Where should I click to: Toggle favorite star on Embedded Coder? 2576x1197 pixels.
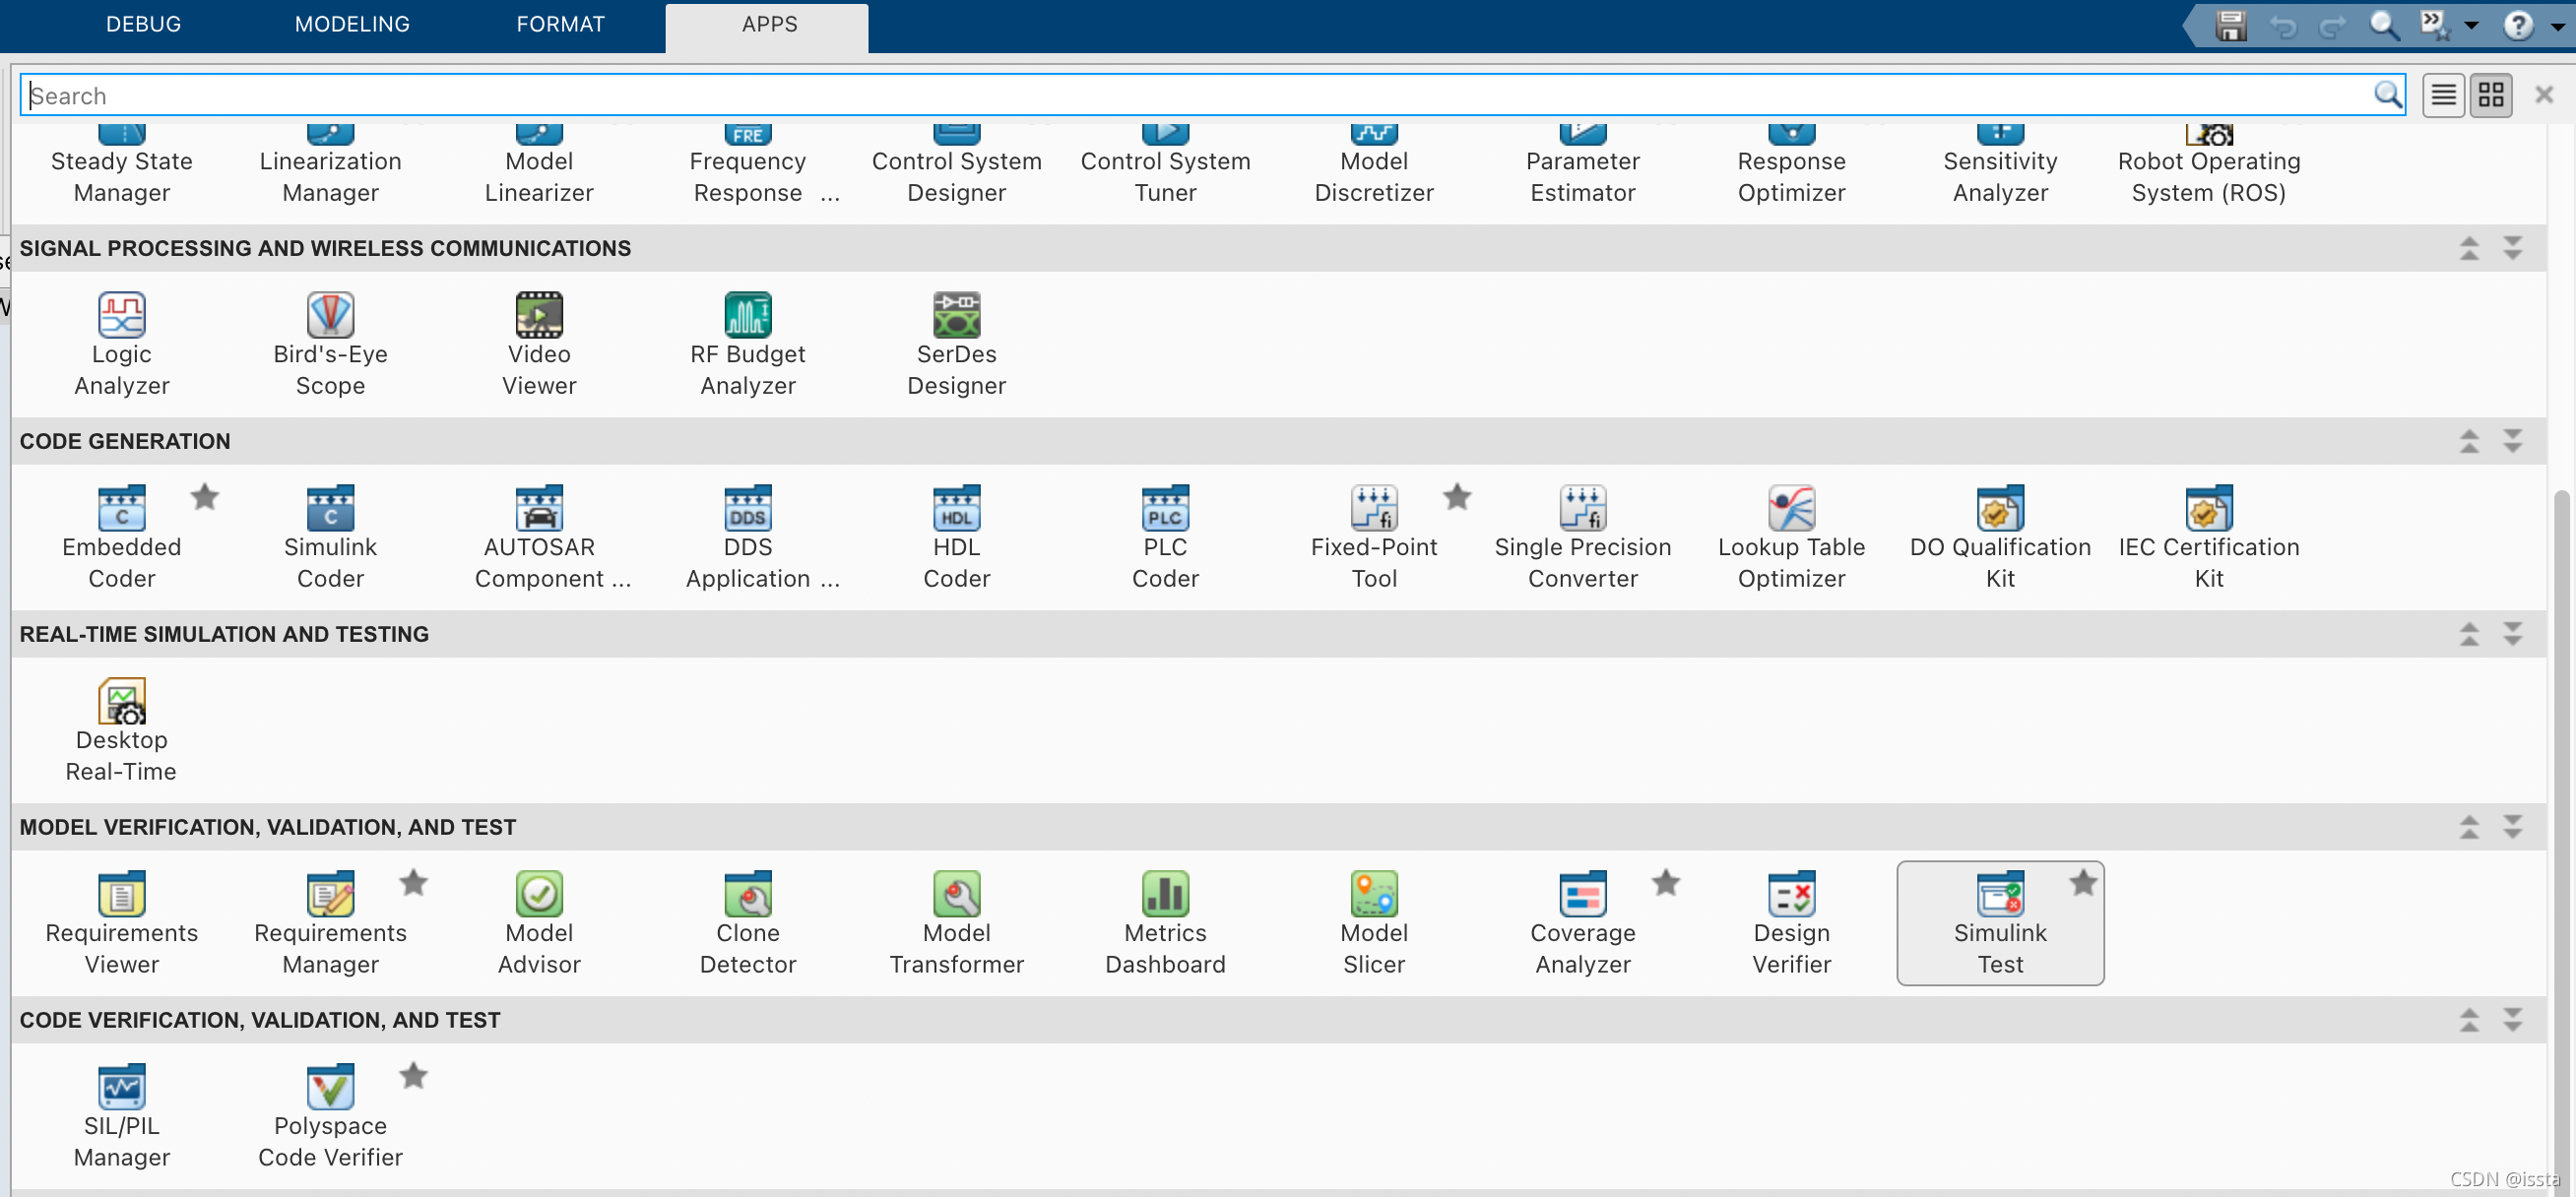205,497
